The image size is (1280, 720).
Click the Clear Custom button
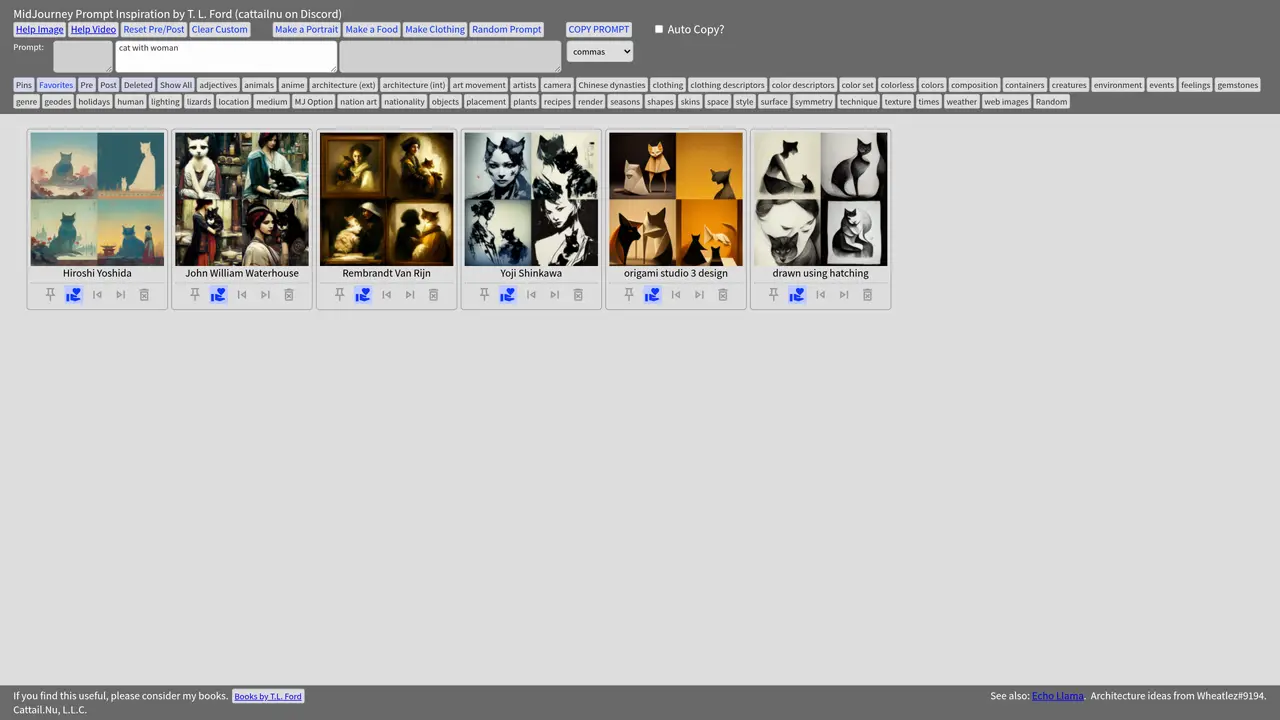tap(219, 30)
